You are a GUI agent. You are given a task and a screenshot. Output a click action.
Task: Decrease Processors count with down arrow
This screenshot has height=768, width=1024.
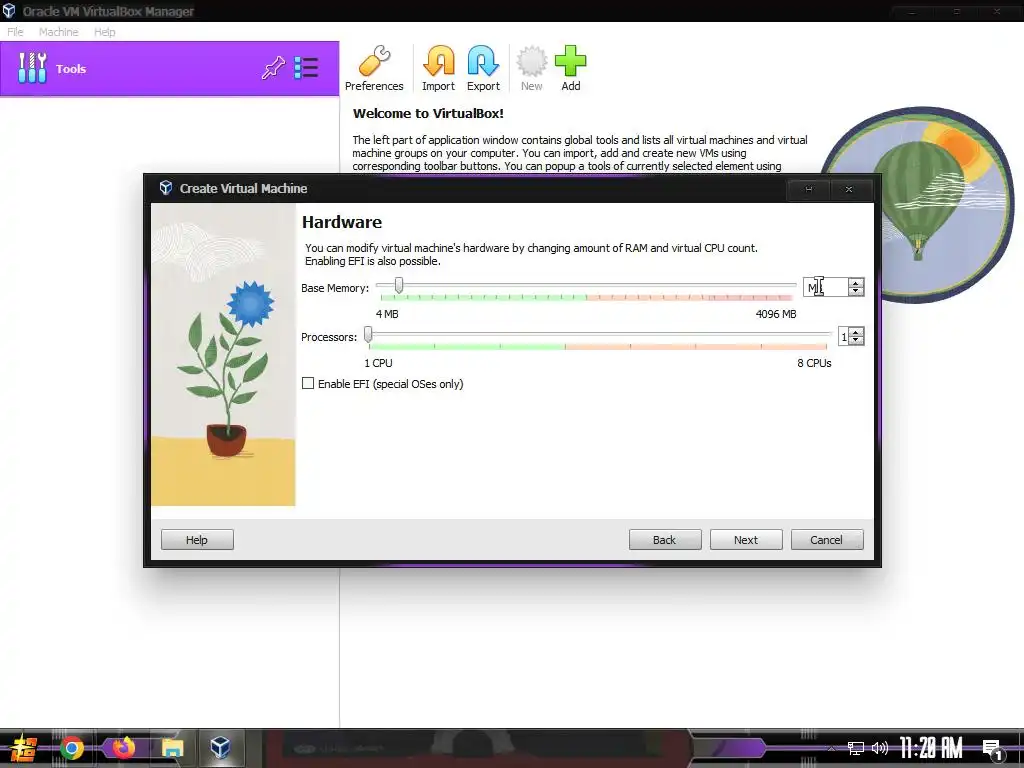tap(856, 340)
